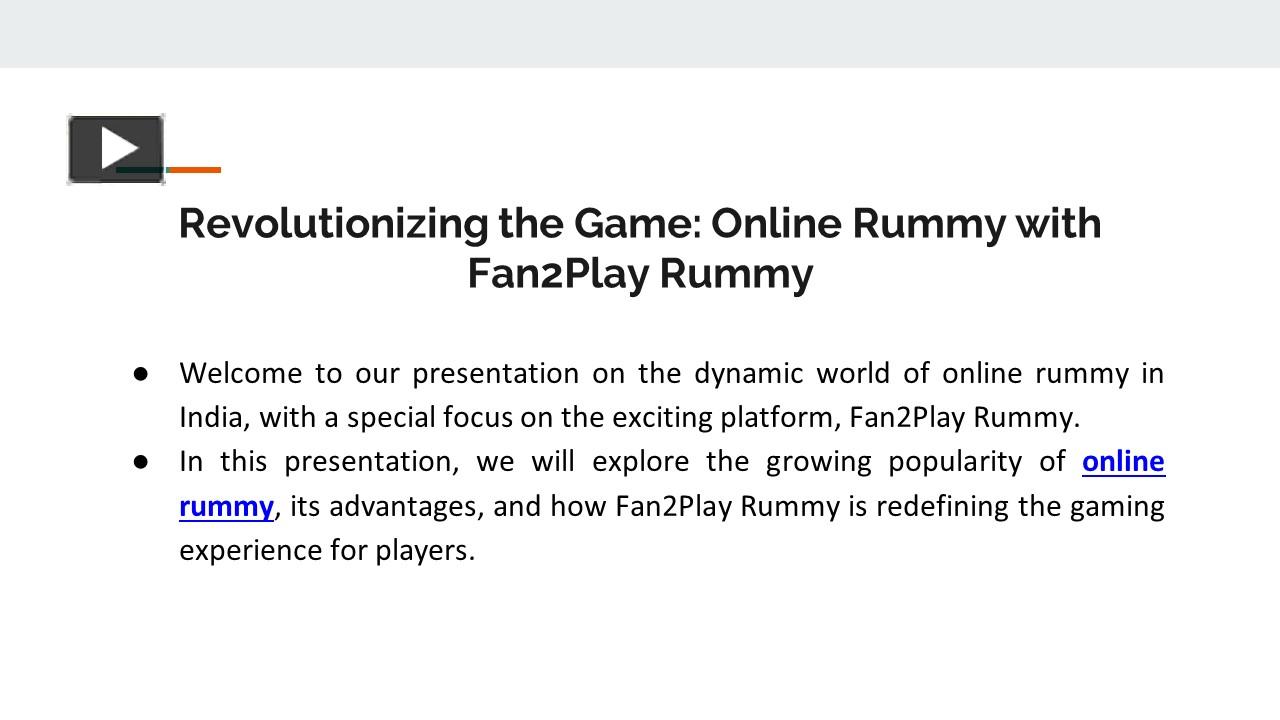1280x720 pixels.
Task: Click the bottom-right handle of the video frame
Action: click(163, 183)
